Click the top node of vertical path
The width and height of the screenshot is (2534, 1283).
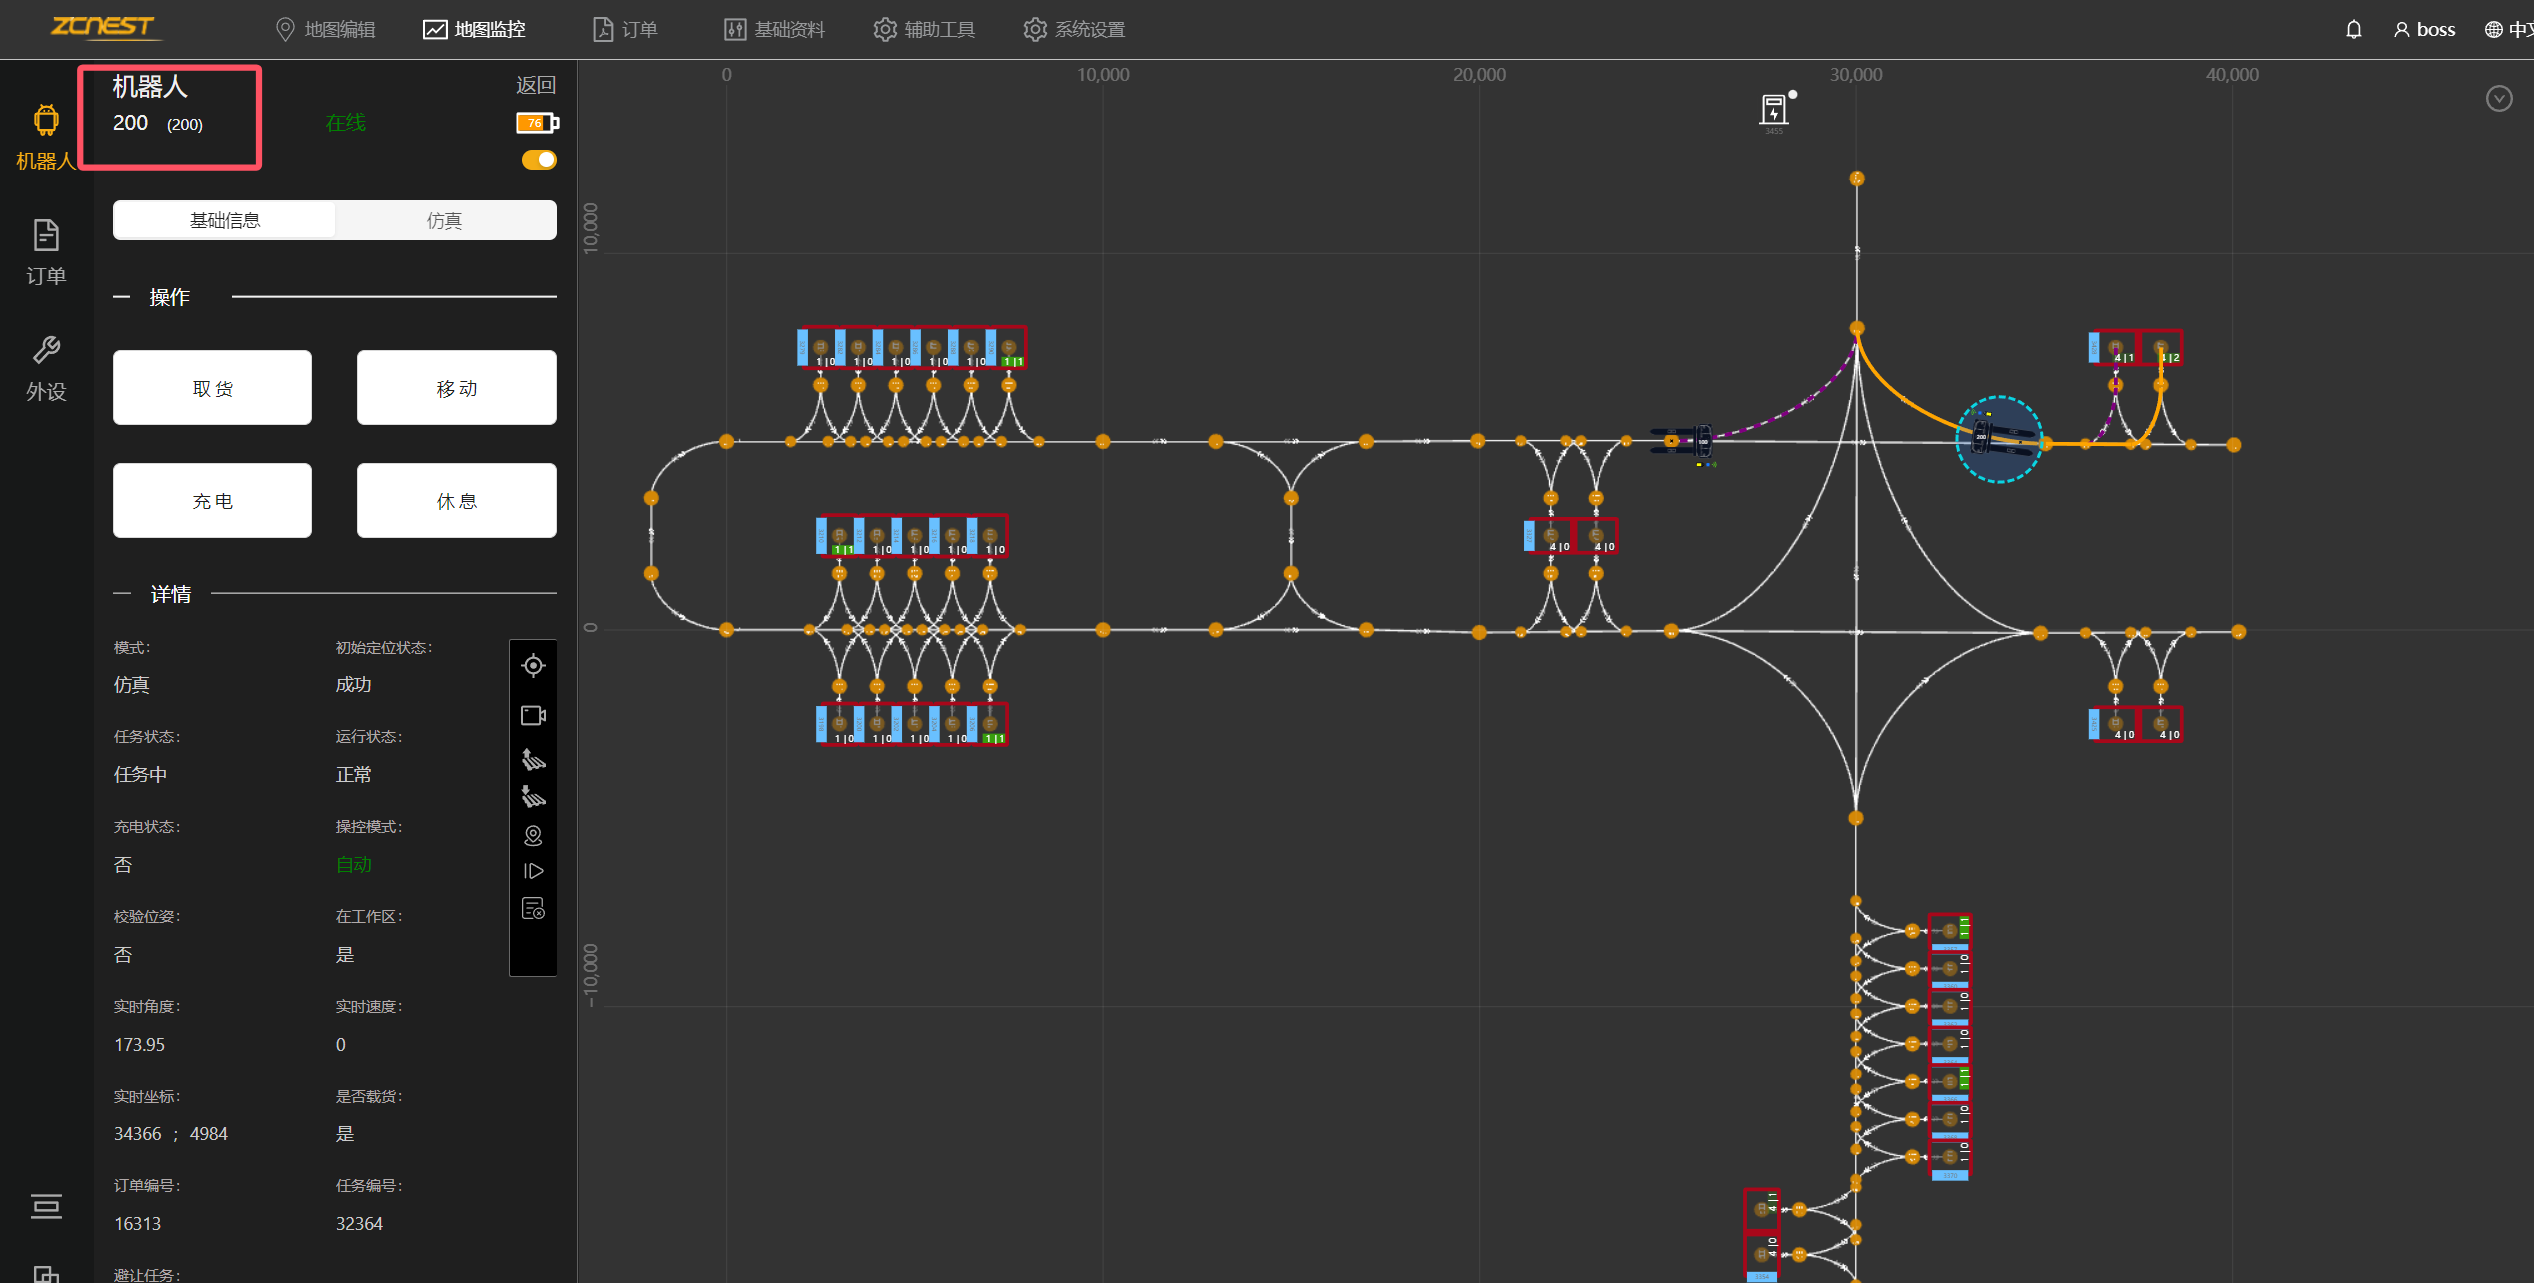(x=1857, y=178)
